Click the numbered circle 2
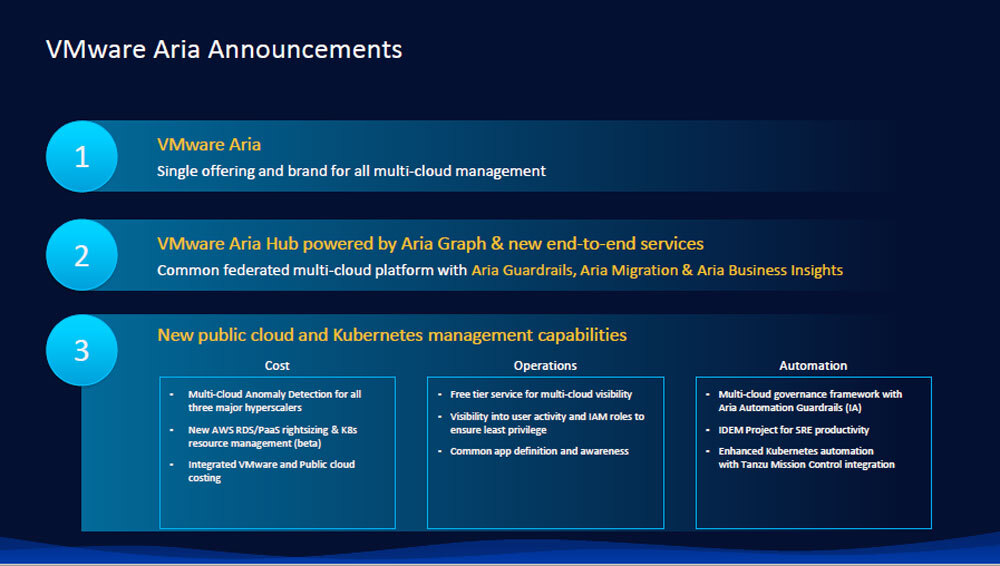The height and width of the screenshot is (566, 1000). (x=82, y=255)
